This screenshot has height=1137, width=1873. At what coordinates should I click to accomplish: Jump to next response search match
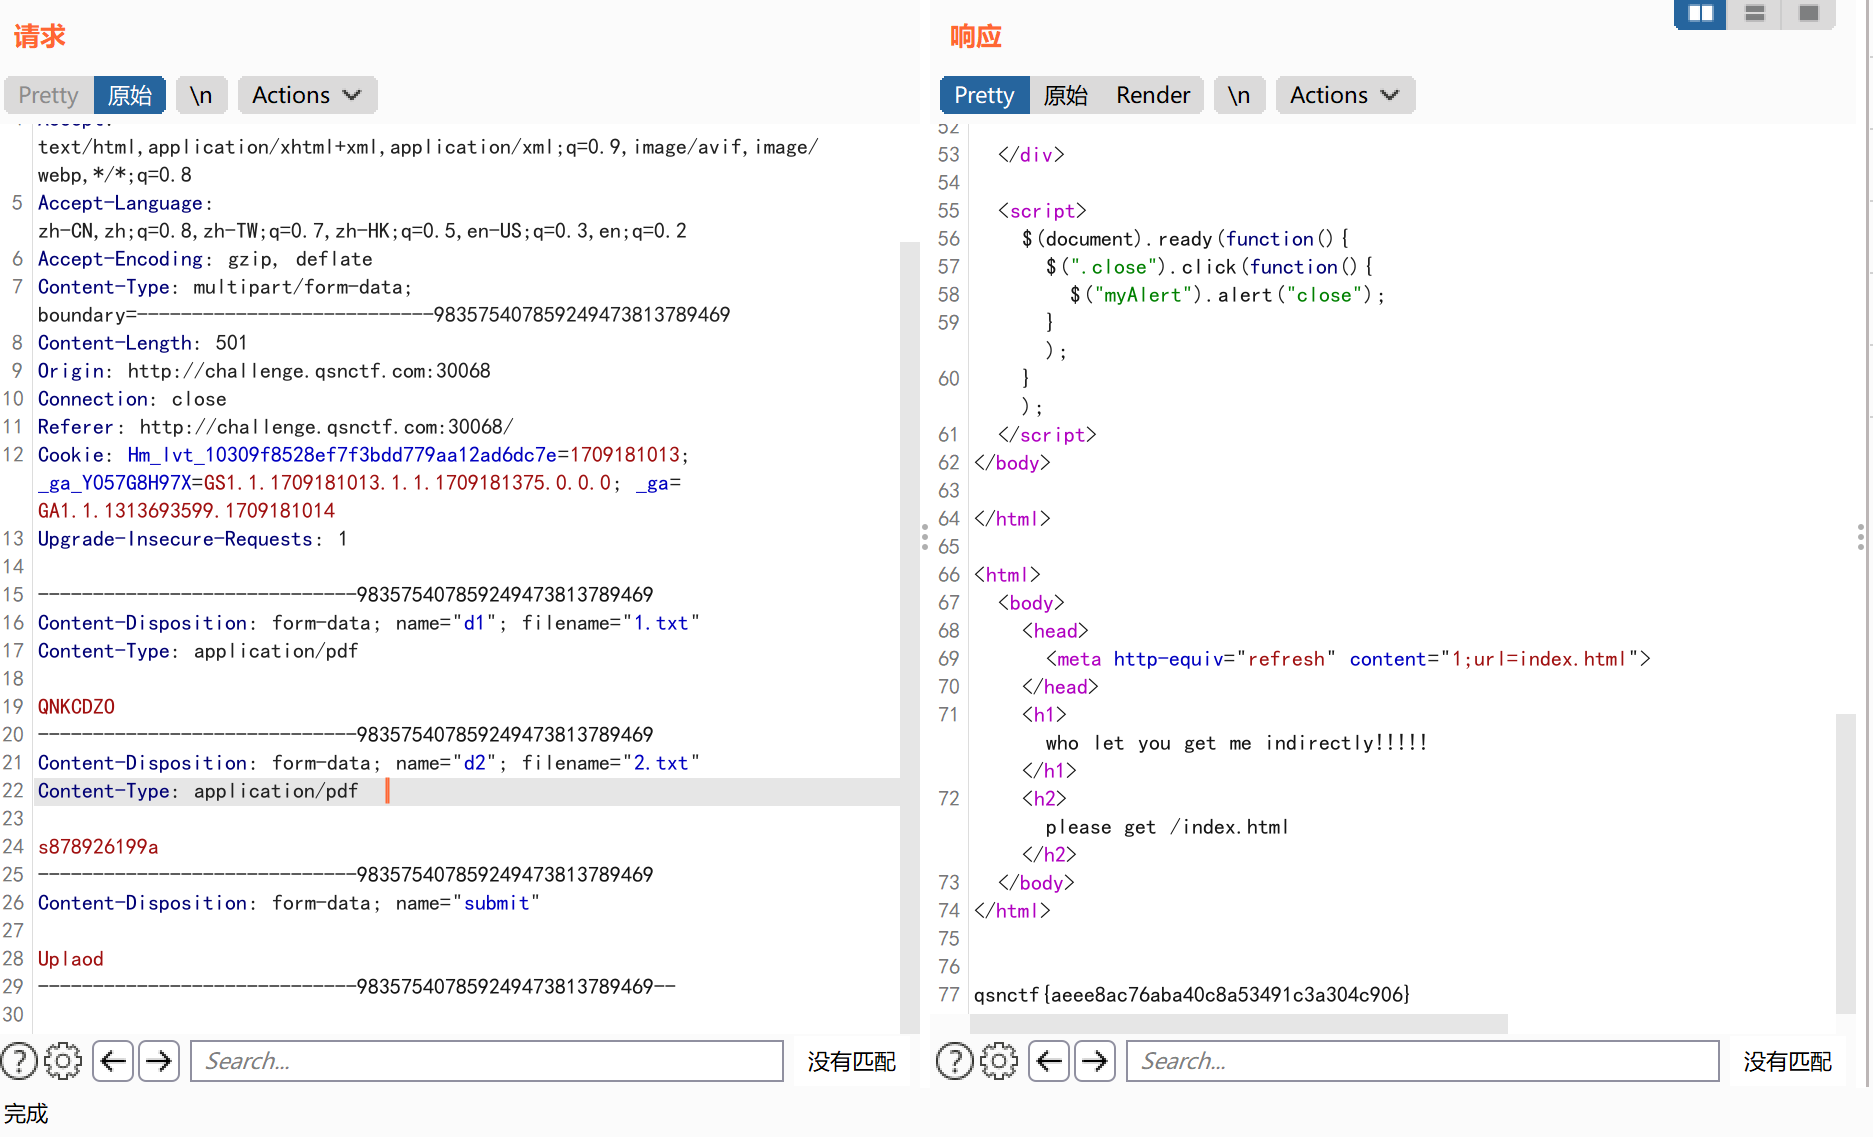(x=1095, y=1061)
